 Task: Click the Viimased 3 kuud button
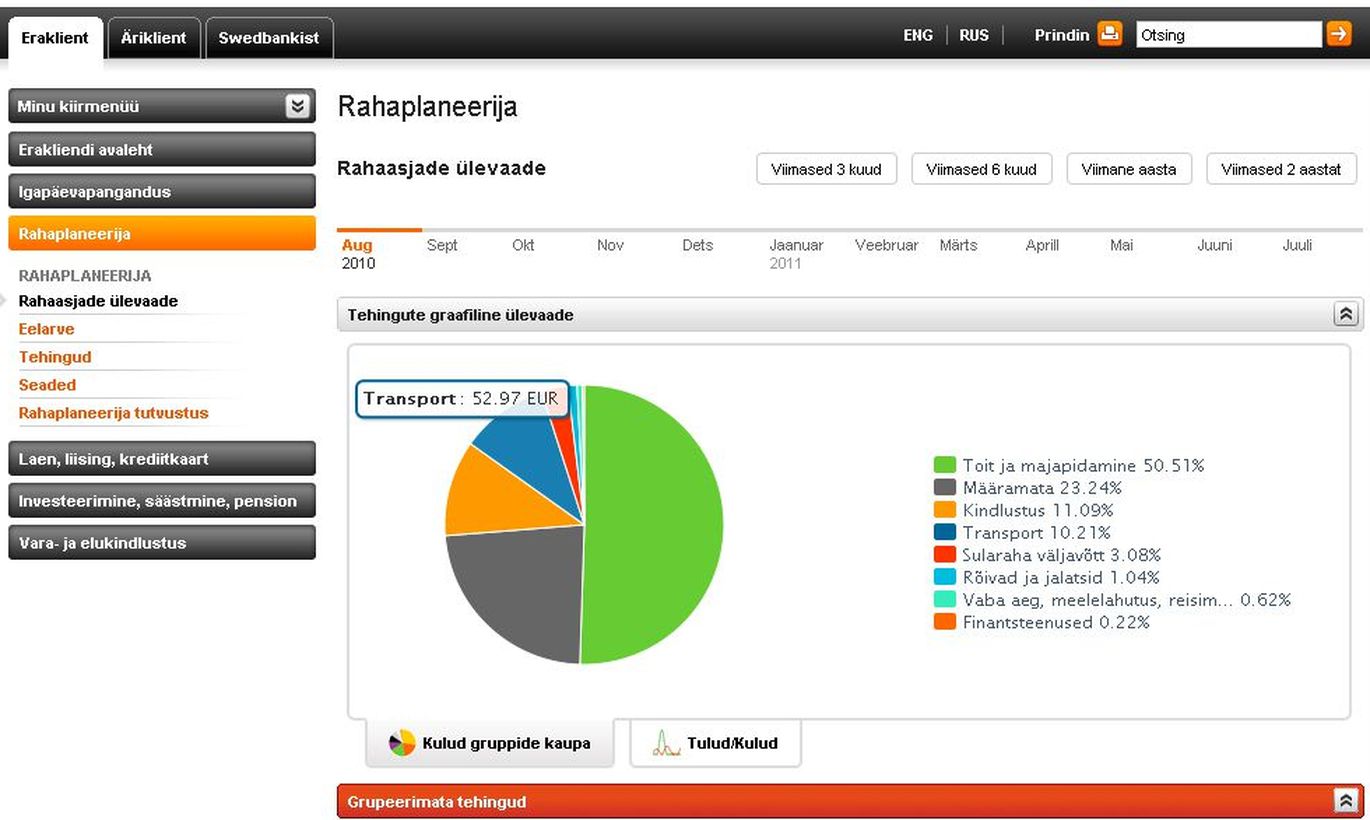point(826,169)
